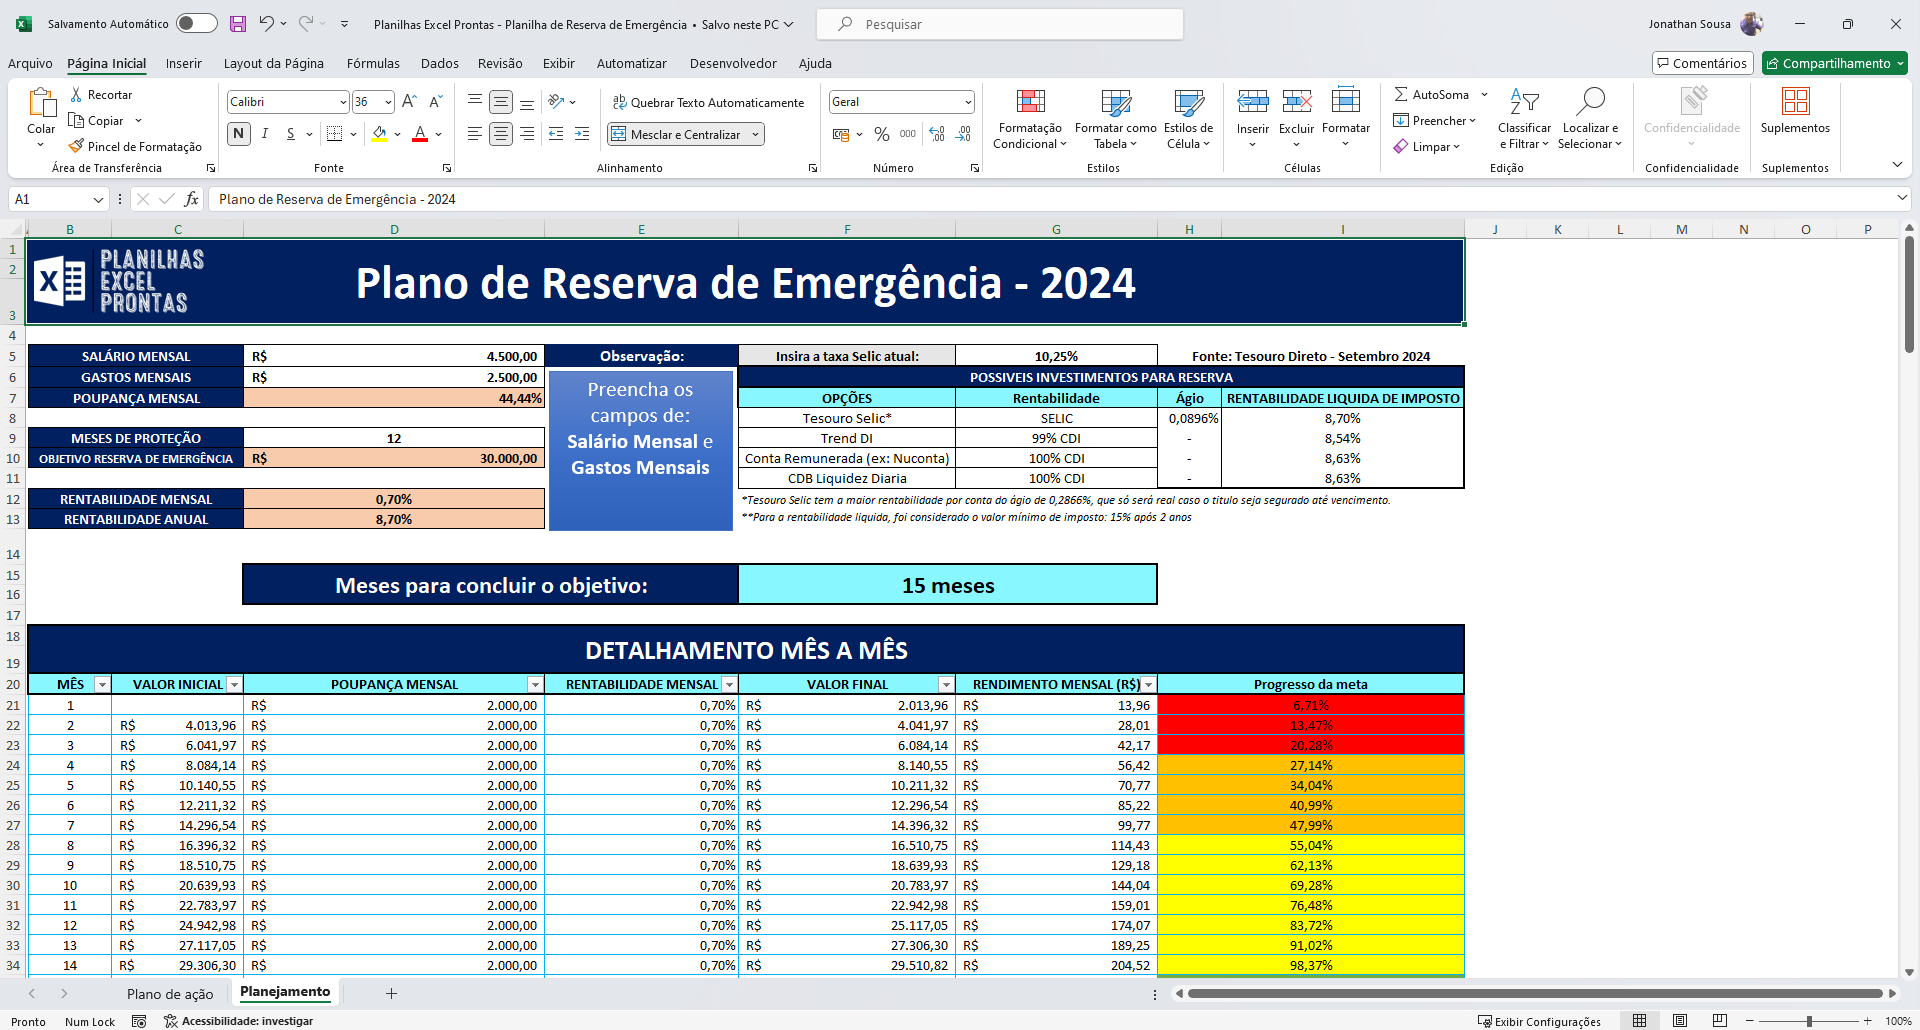The height and width of the screenshot is (1030, 1920).
Task: Toggle italic formatting
Action: click(x=264, y=133)
